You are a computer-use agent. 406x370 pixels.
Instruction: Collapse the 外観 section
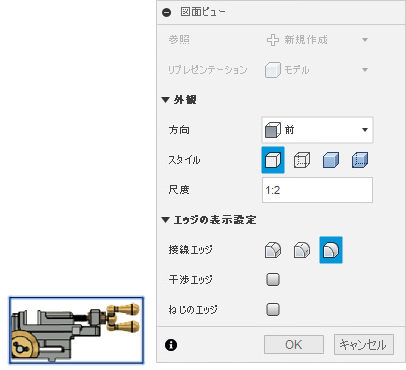pos(165,100)
